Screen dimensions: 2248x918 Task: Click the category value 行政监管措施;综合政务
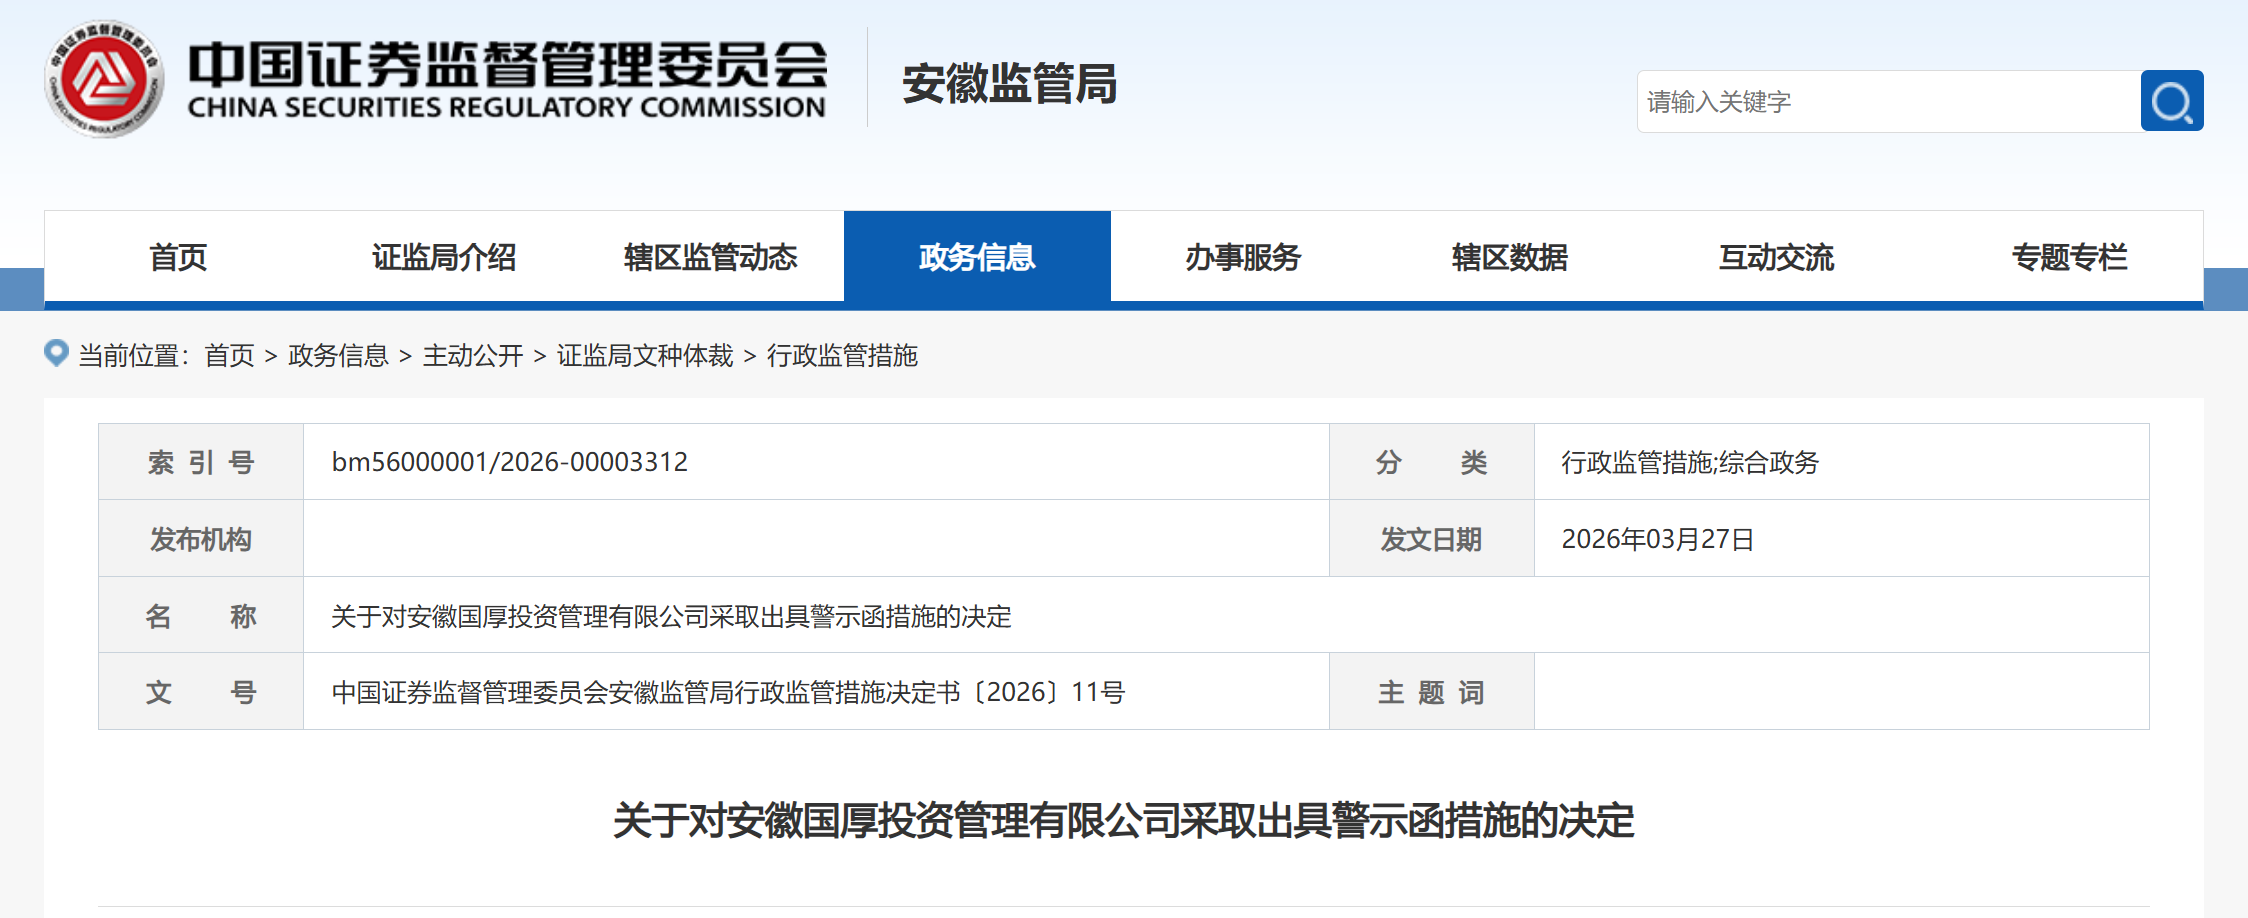click(x=1690, y=462)
